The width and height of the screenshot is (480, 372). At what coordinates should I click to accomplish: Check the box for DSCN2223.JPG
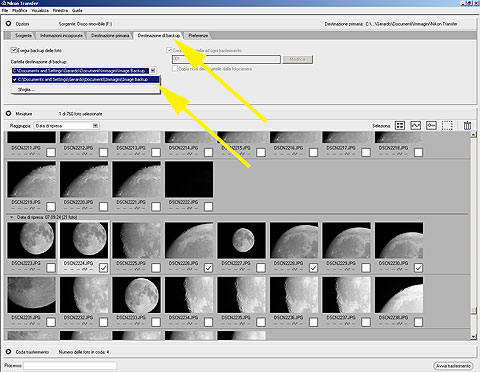tap(51, 267)
